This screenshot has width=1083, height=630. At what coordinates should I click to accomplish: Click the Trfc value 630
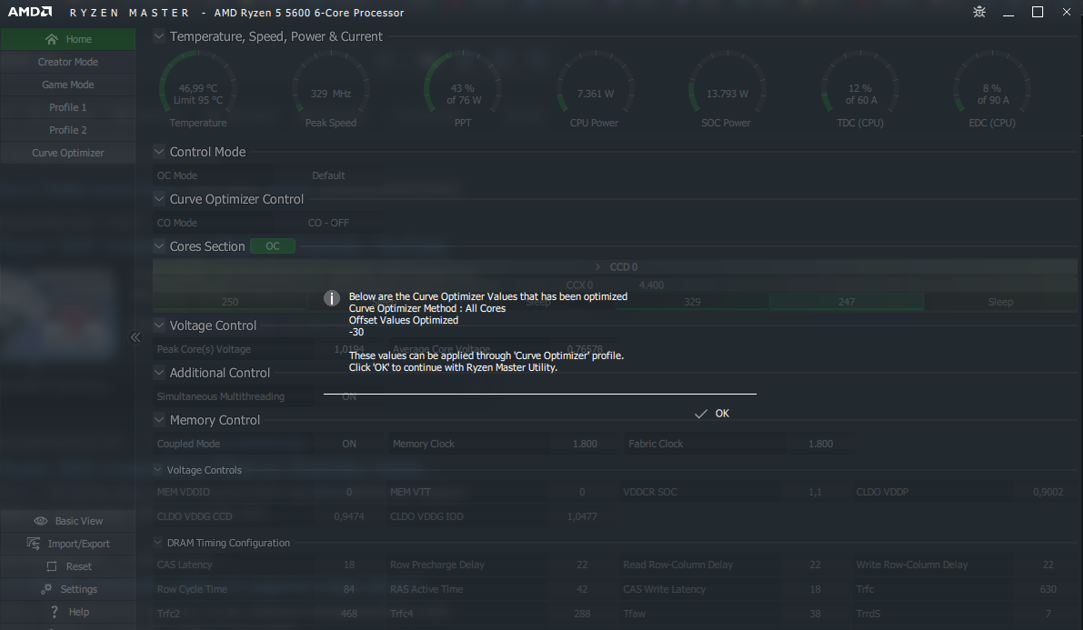point(1048,589)
